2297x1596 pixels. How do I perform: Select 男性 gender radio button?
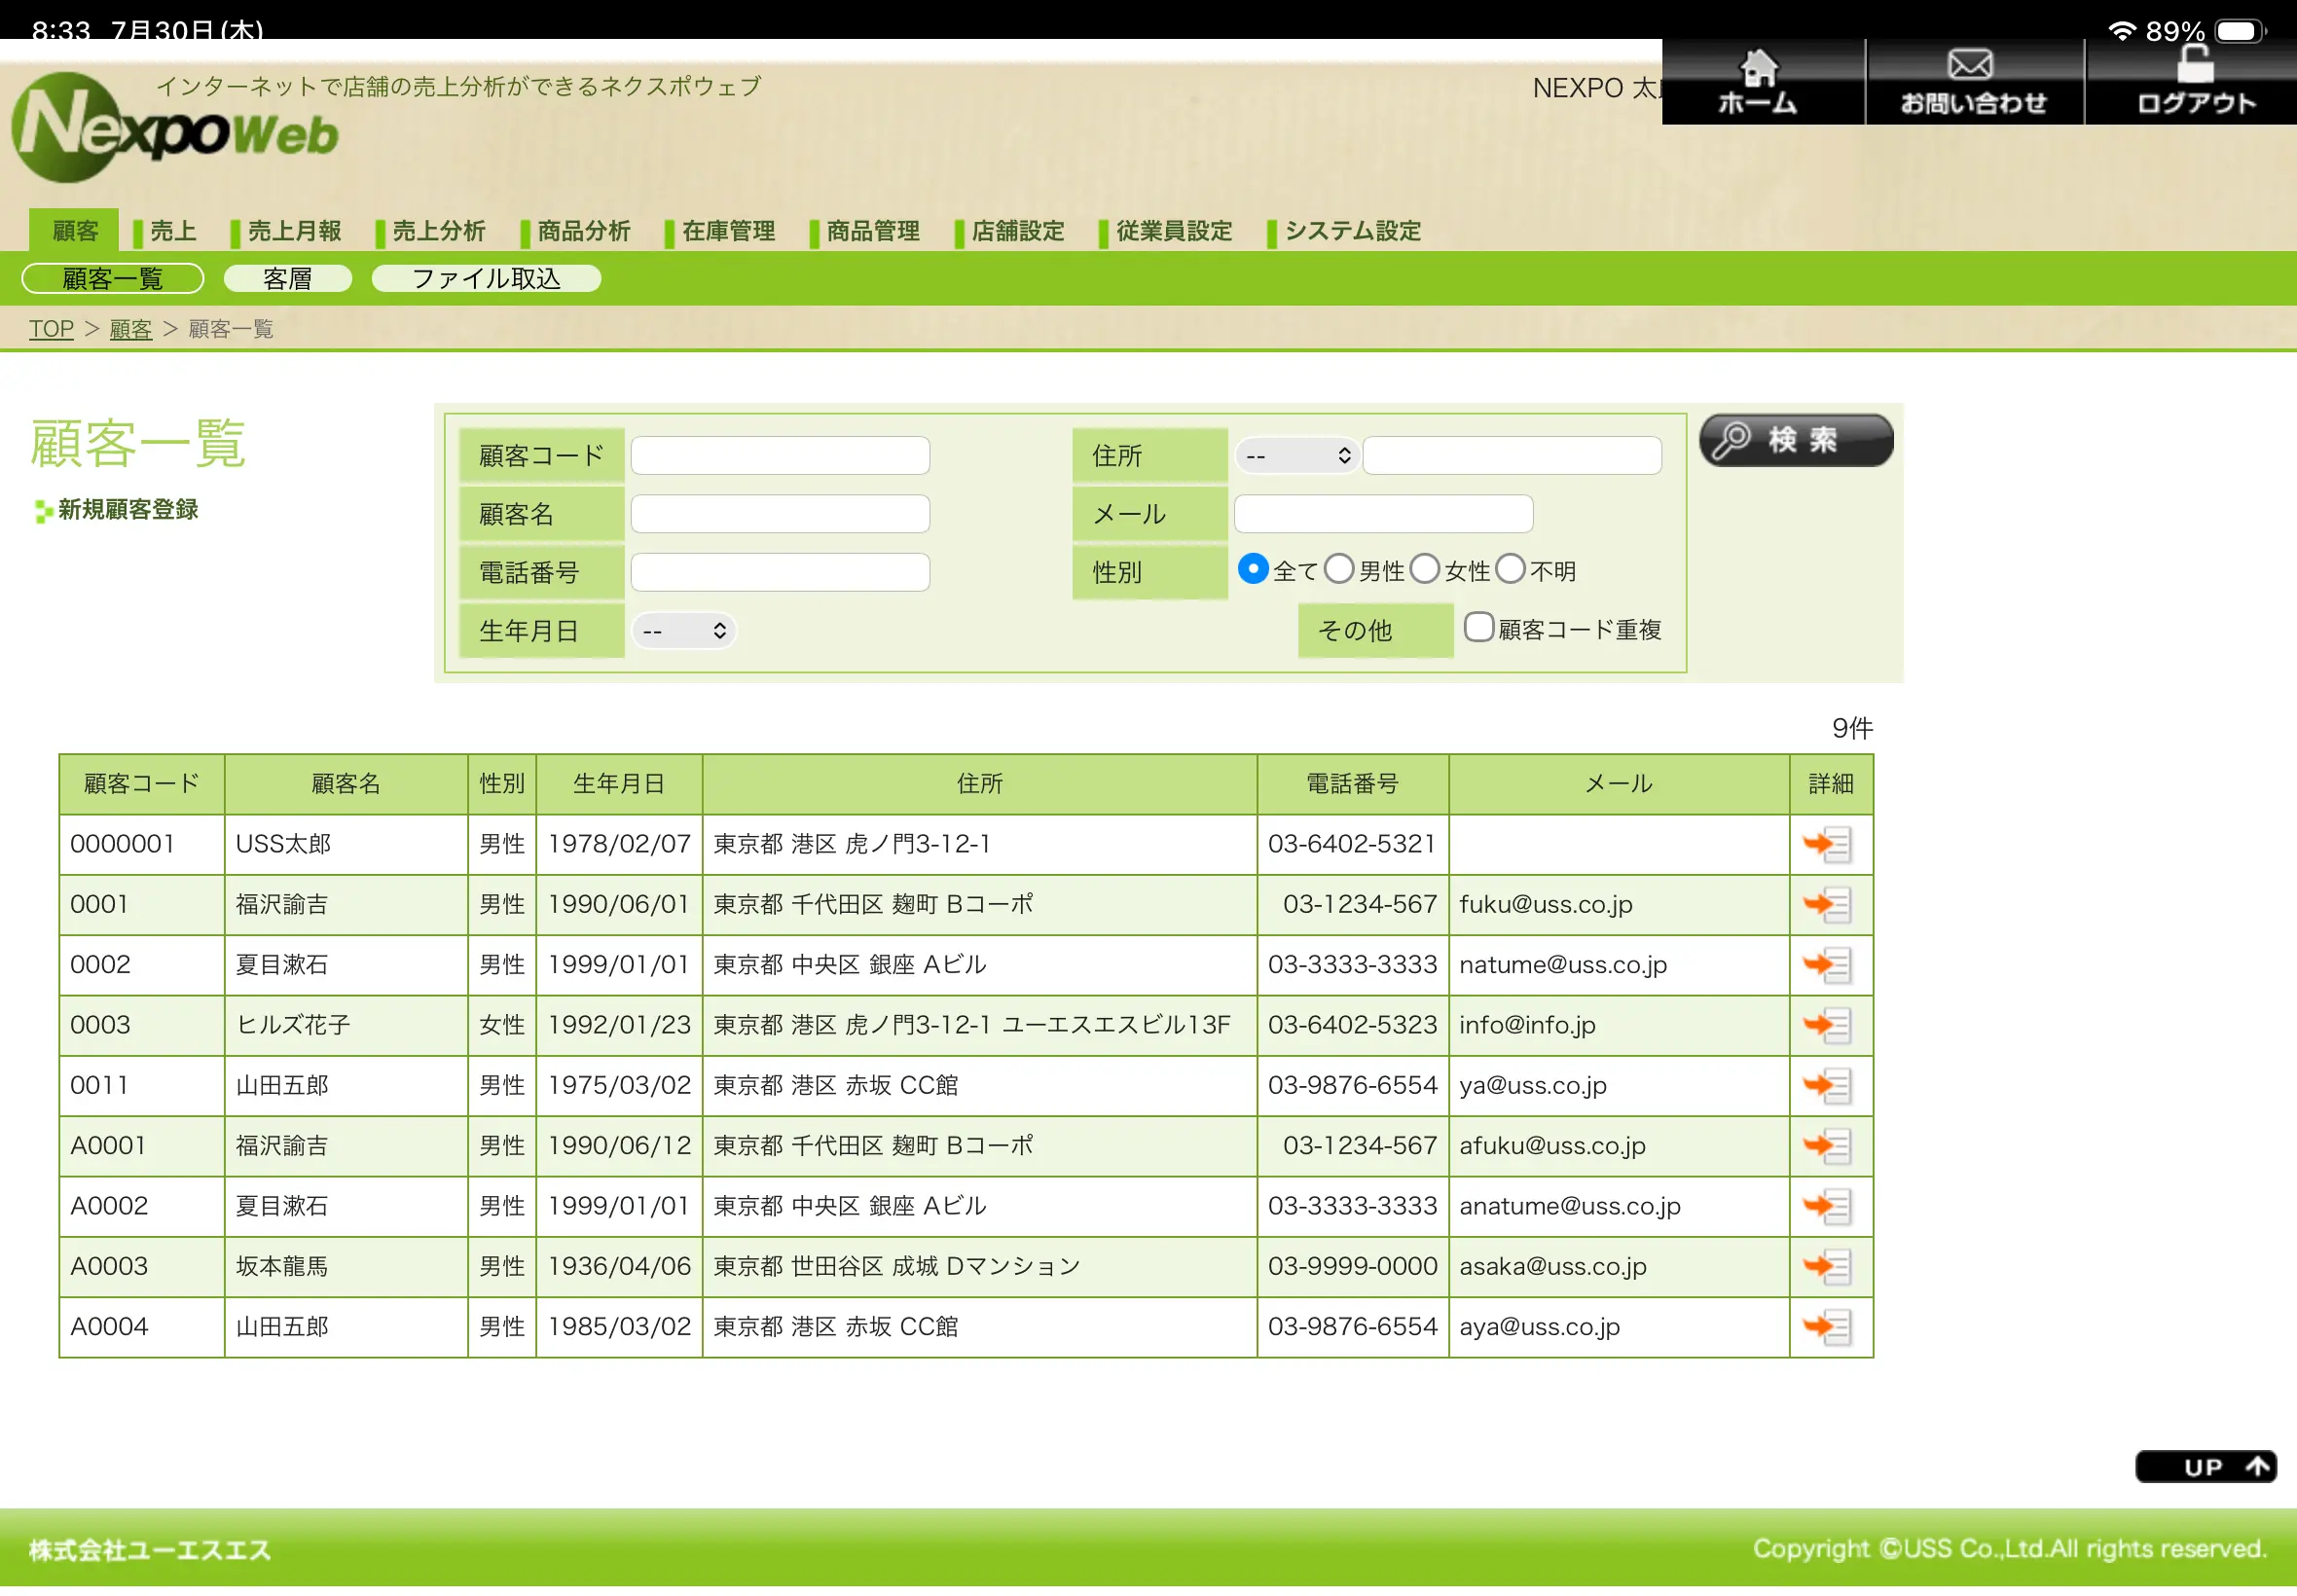(x=1339, y=569)
